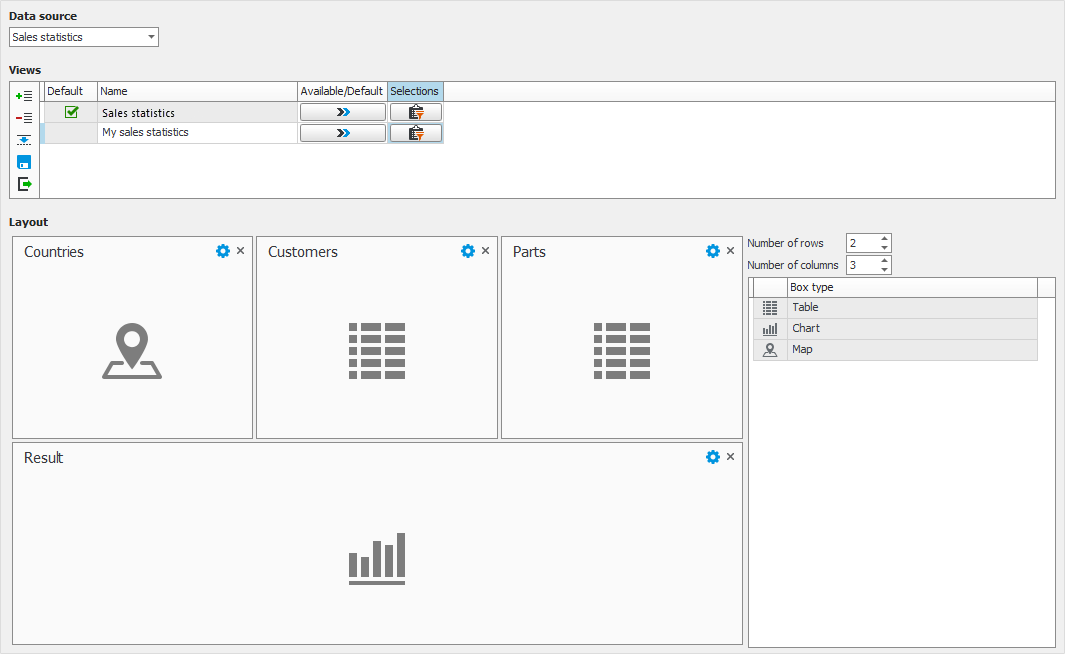The height and width of the screenshot is (654, 1065).
Task: Open settings gear for Countries box
Action: (x=223, y=251)
